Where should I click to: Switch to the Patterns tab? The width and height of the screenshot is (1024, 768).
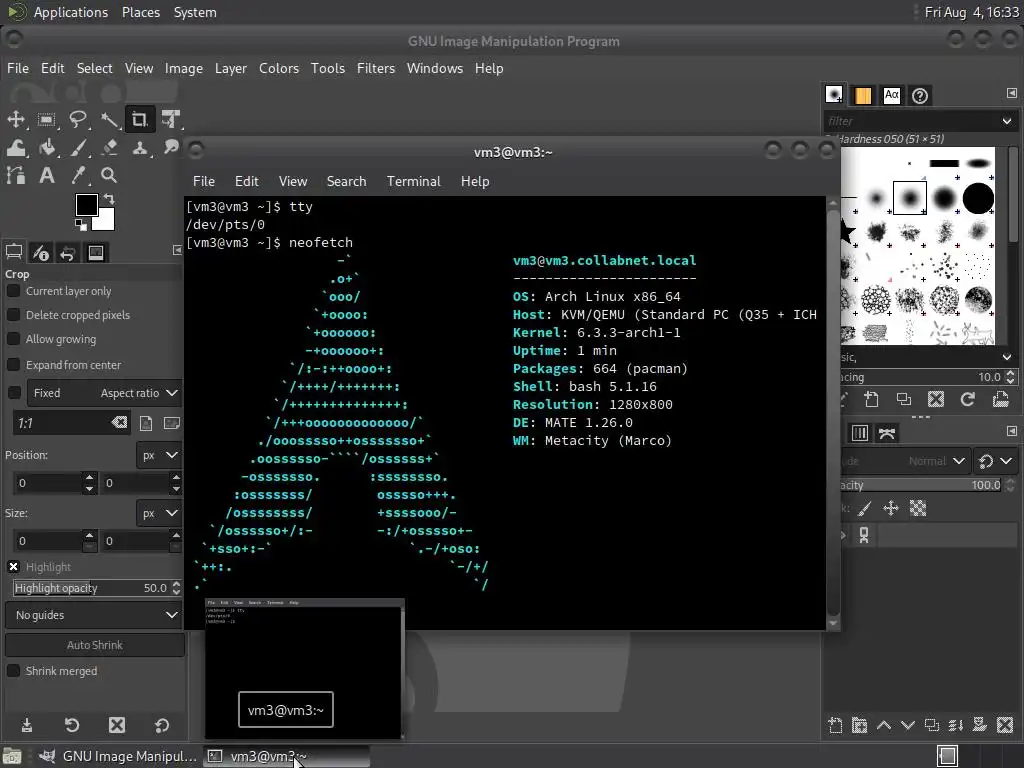coord(863,96)
